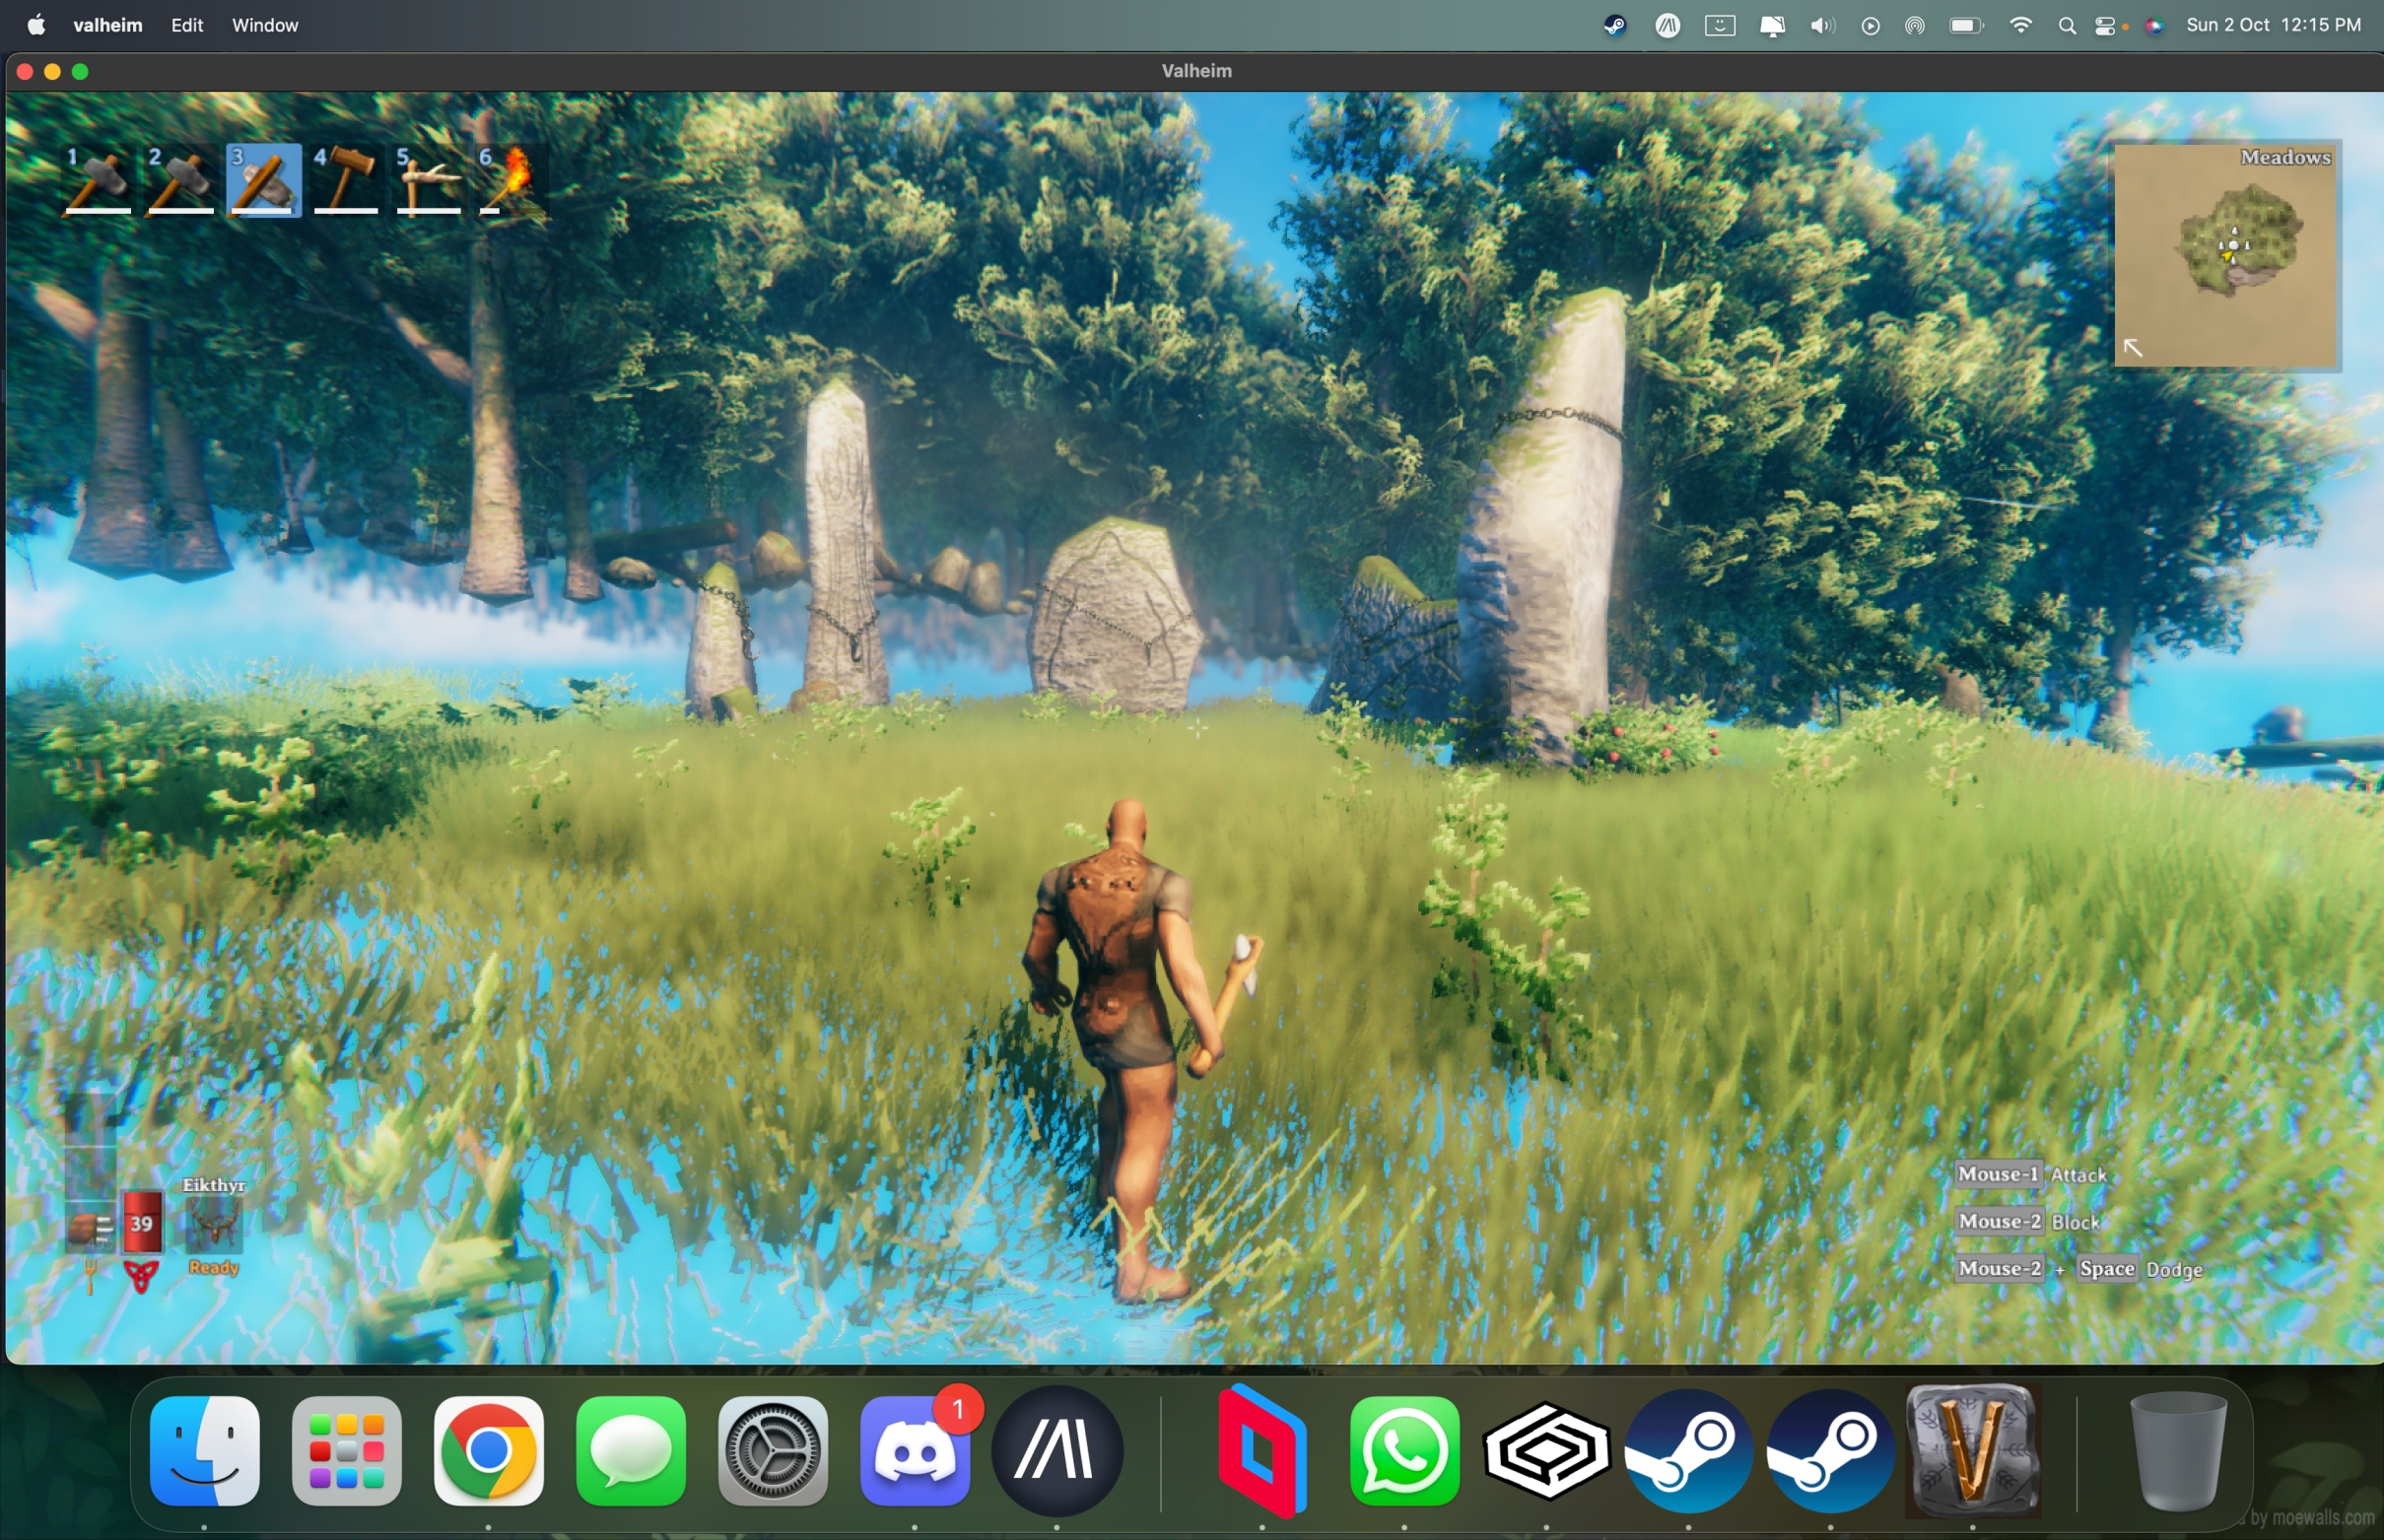
Task: Open Spotlight search in menu bar
Action: coord(2067,26)
